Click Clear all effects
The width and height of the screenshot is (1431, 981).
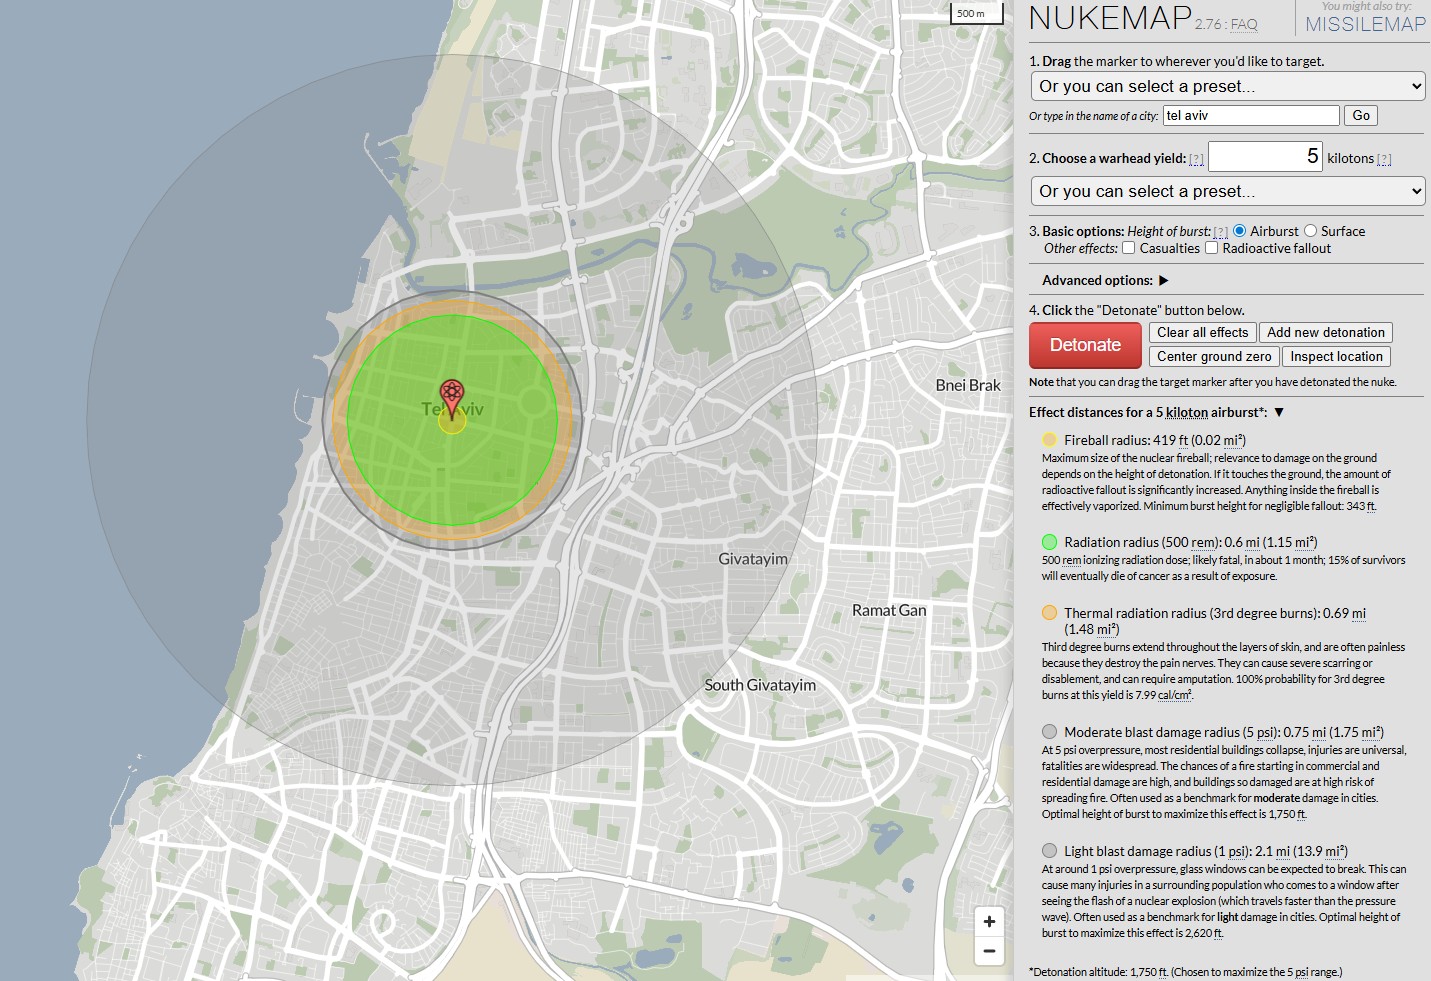[x=1202, y=333]
